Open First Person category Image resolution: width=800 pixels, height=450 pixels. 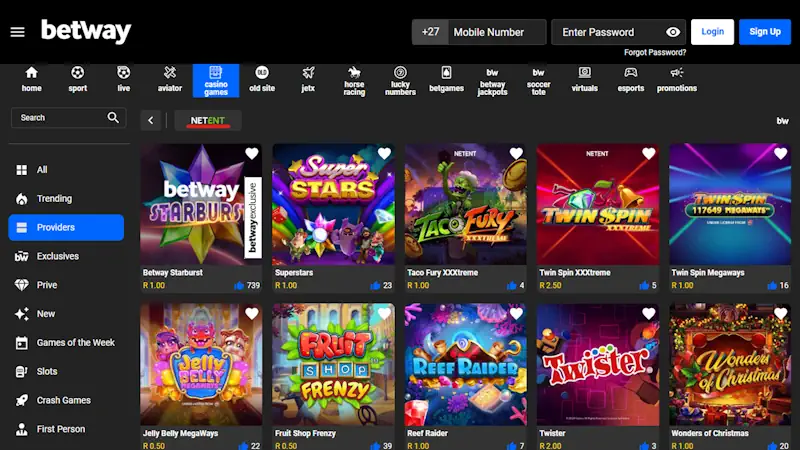coord(66,429)
